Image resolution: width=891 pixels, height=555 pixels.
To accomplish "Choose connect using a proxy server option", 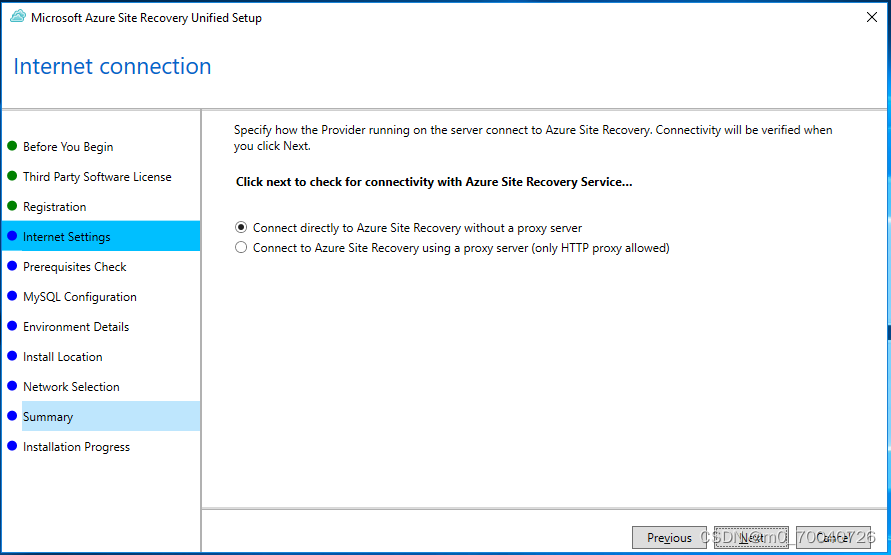I will coord(452,248).
